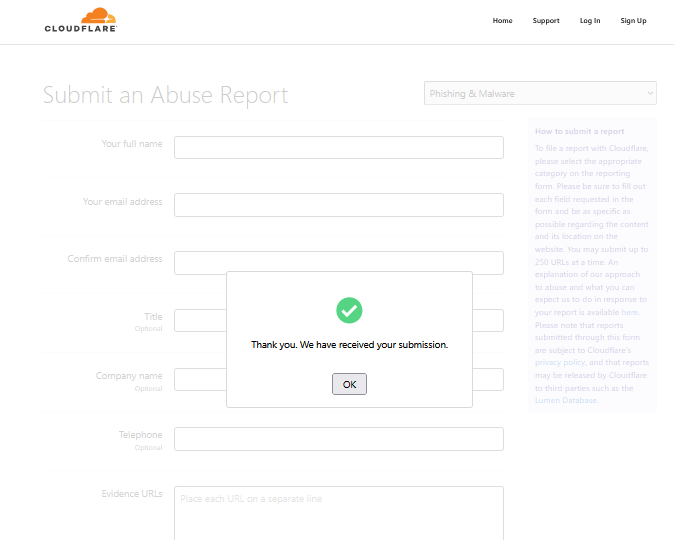Open the Phishing & Malware category dropdown

540,93
